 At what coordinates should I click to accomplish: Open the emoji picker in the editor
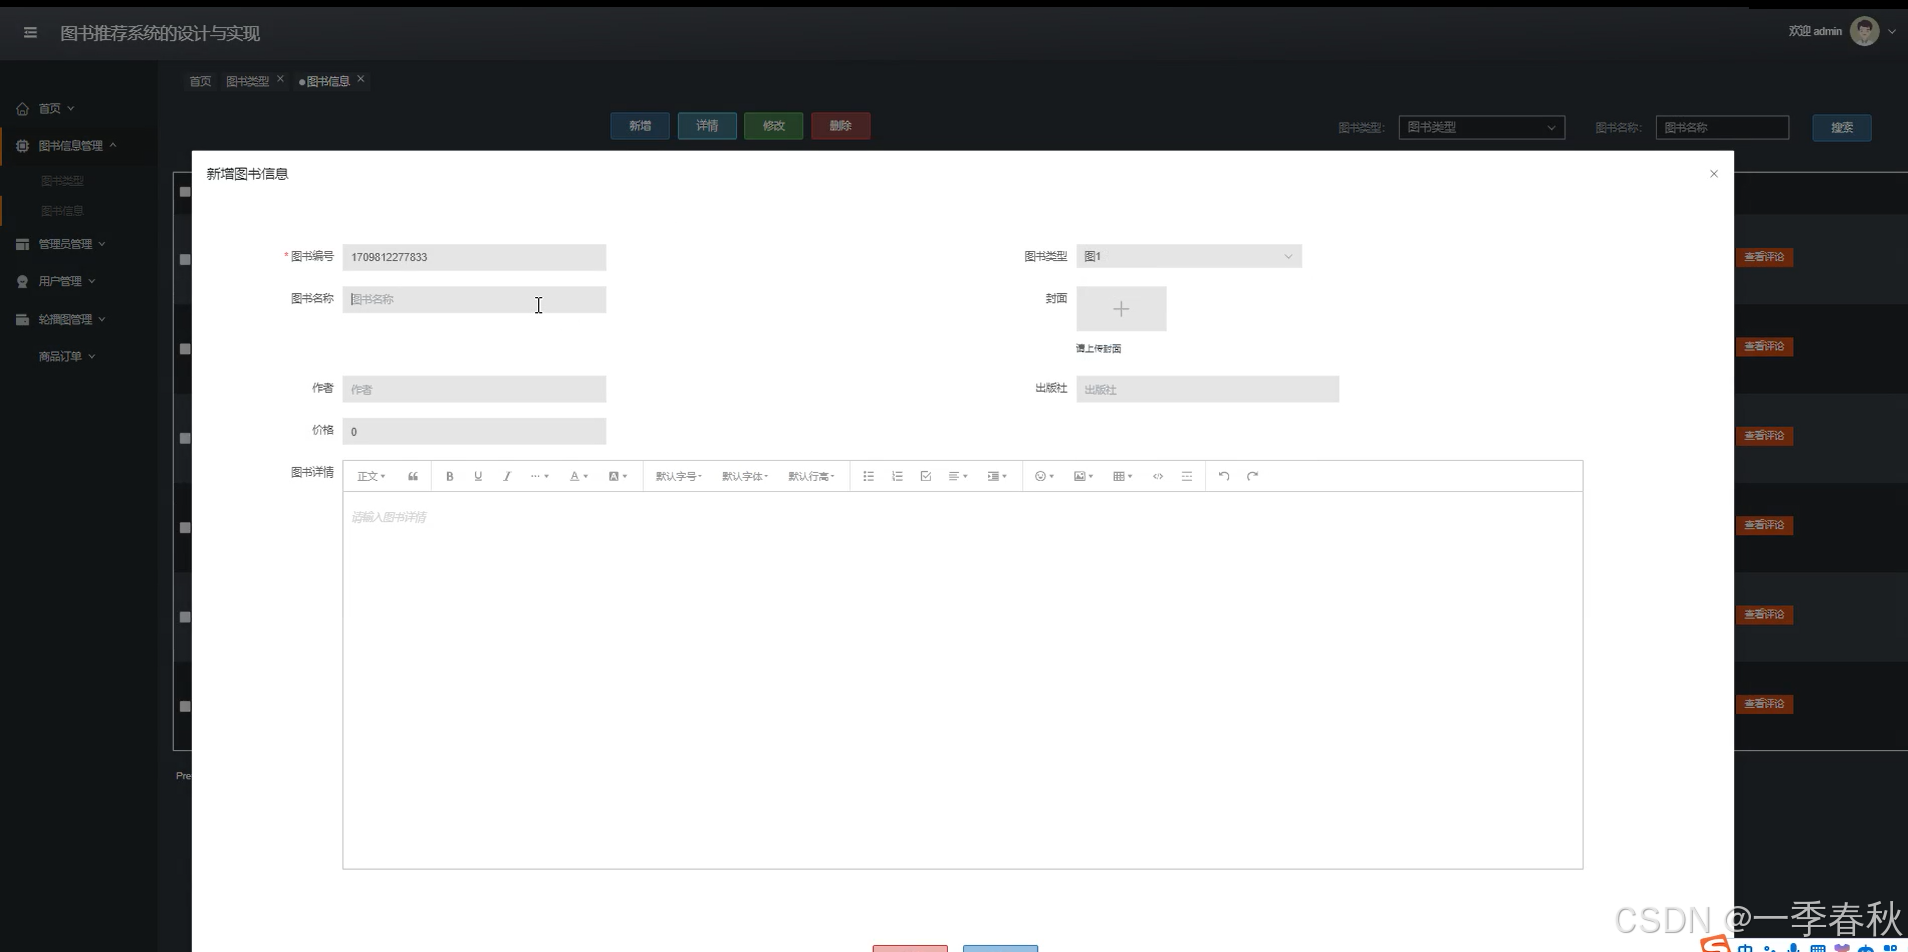pyautogui.click(x=1045, y=476)
